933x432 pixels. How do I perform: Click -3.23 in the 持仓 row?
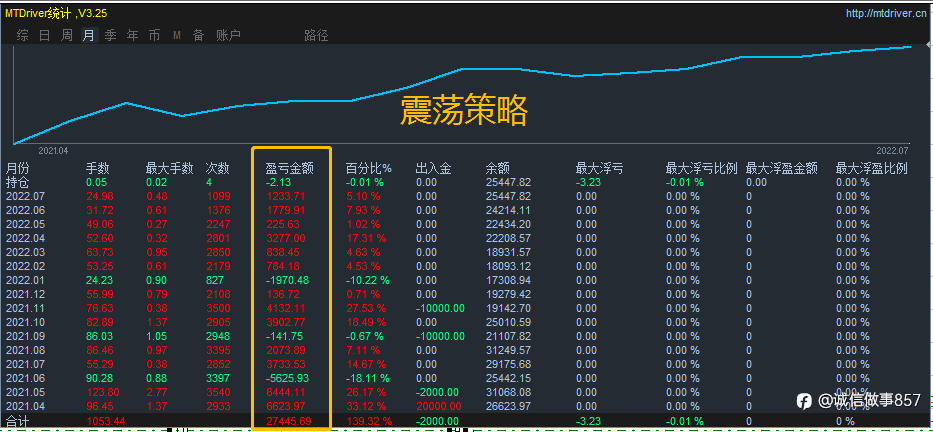coord(588,182)
